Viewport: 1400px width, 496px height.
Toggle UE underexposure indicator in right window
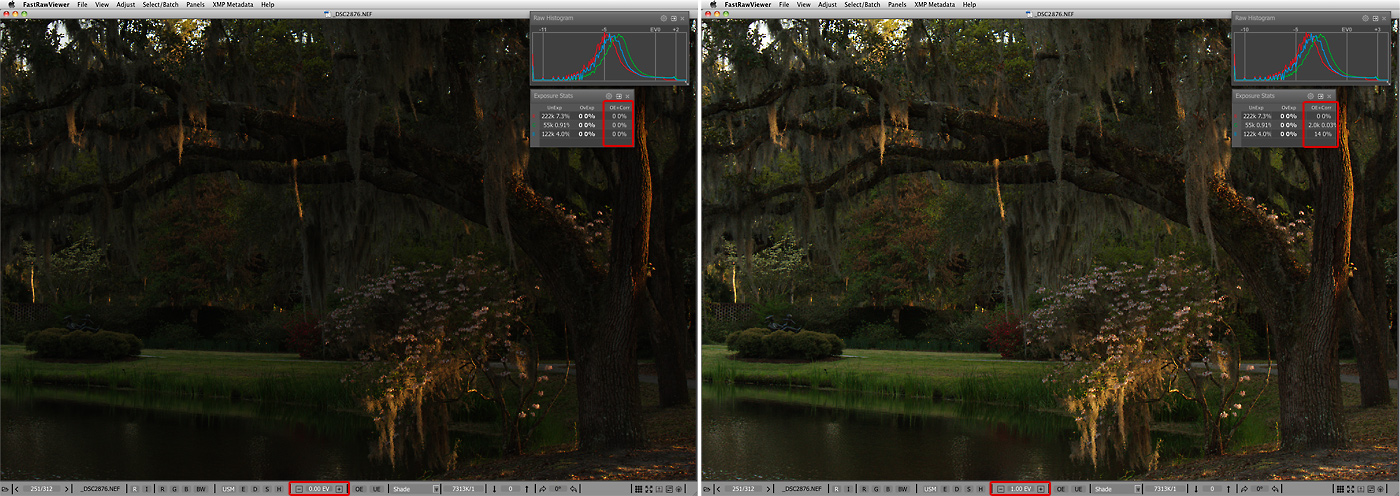click(x=1077, y=489)
